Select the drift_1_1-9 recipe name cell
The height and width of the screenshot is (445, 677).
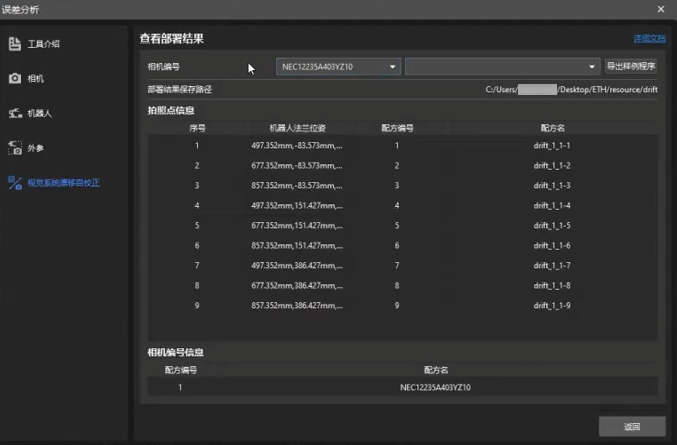(x=552, y=305)
